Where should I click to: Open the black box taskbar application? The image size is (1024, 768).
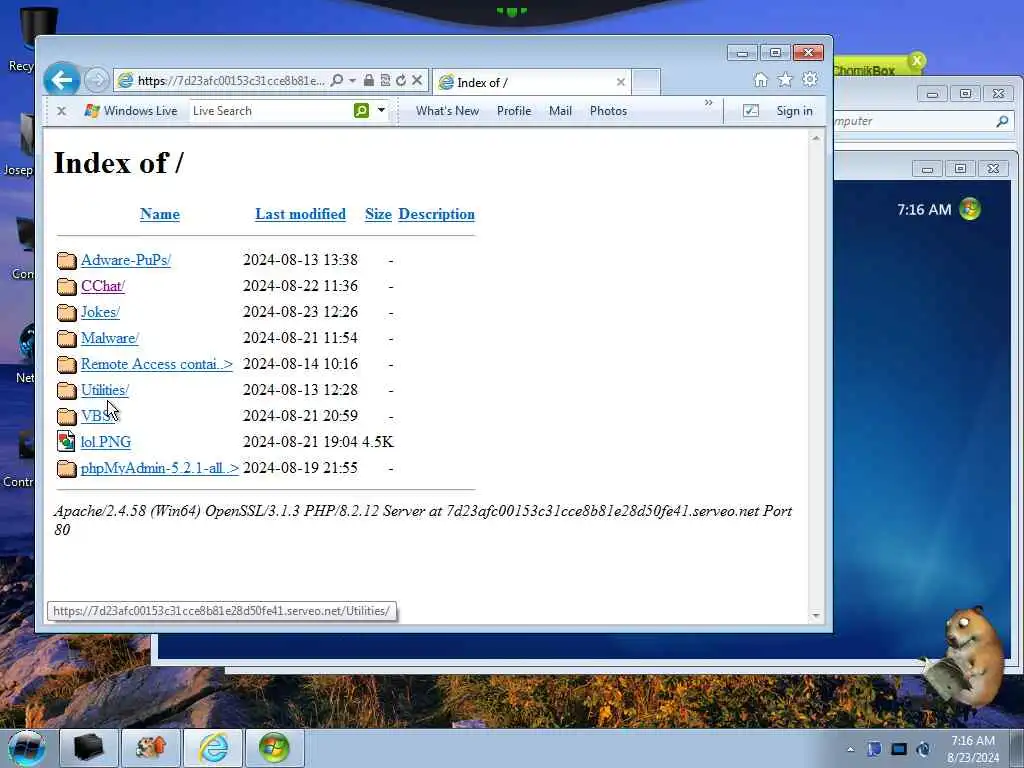[89, 748]
